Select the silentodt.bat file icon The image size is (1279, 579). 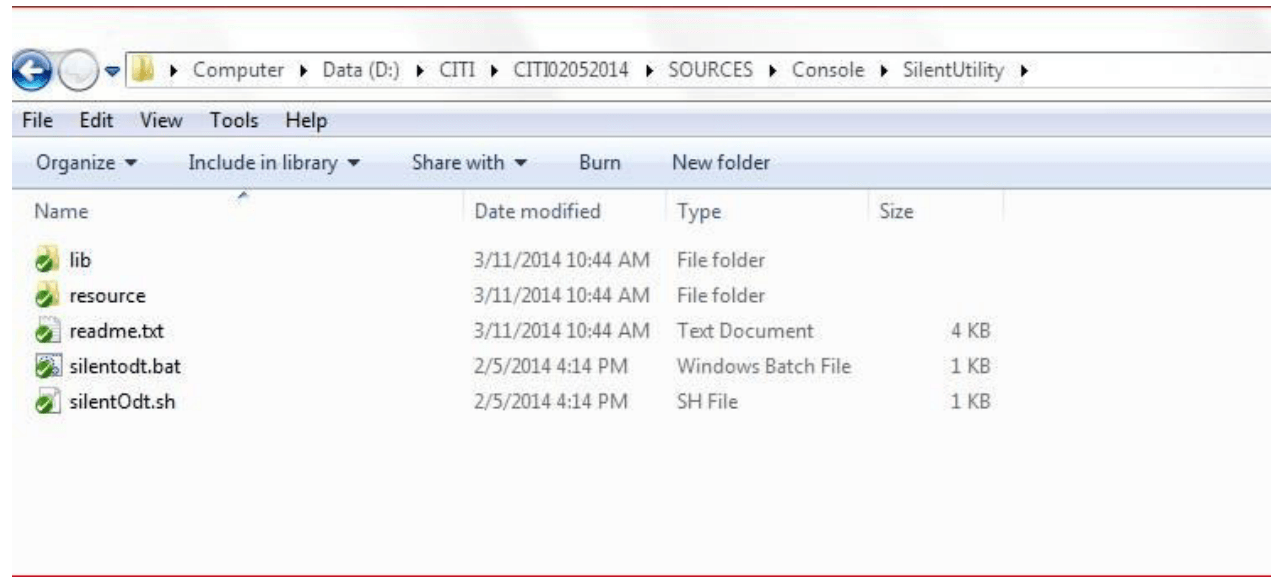46,366
